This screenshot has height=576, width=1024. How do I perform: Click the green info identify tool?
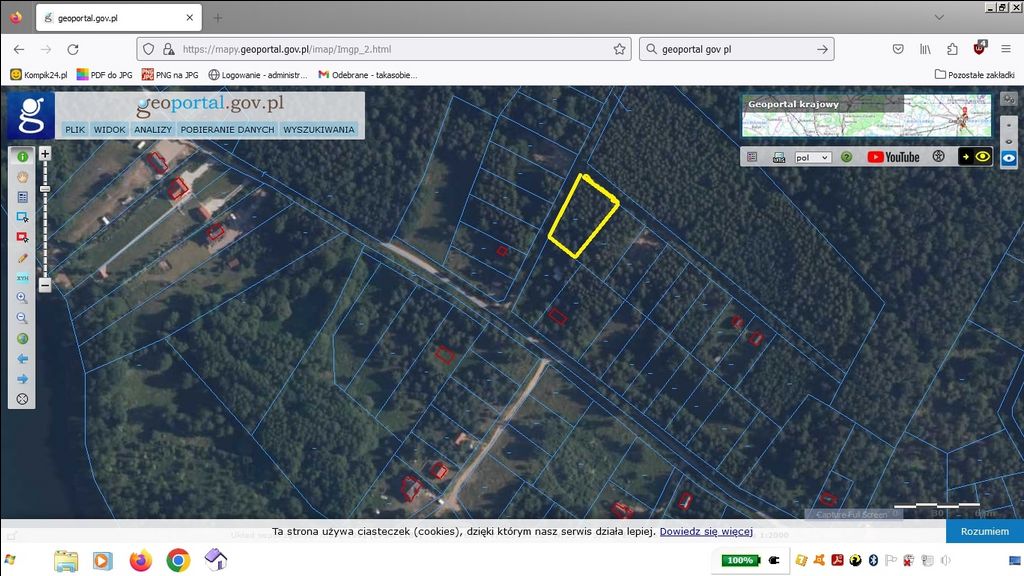coord(22,157)
